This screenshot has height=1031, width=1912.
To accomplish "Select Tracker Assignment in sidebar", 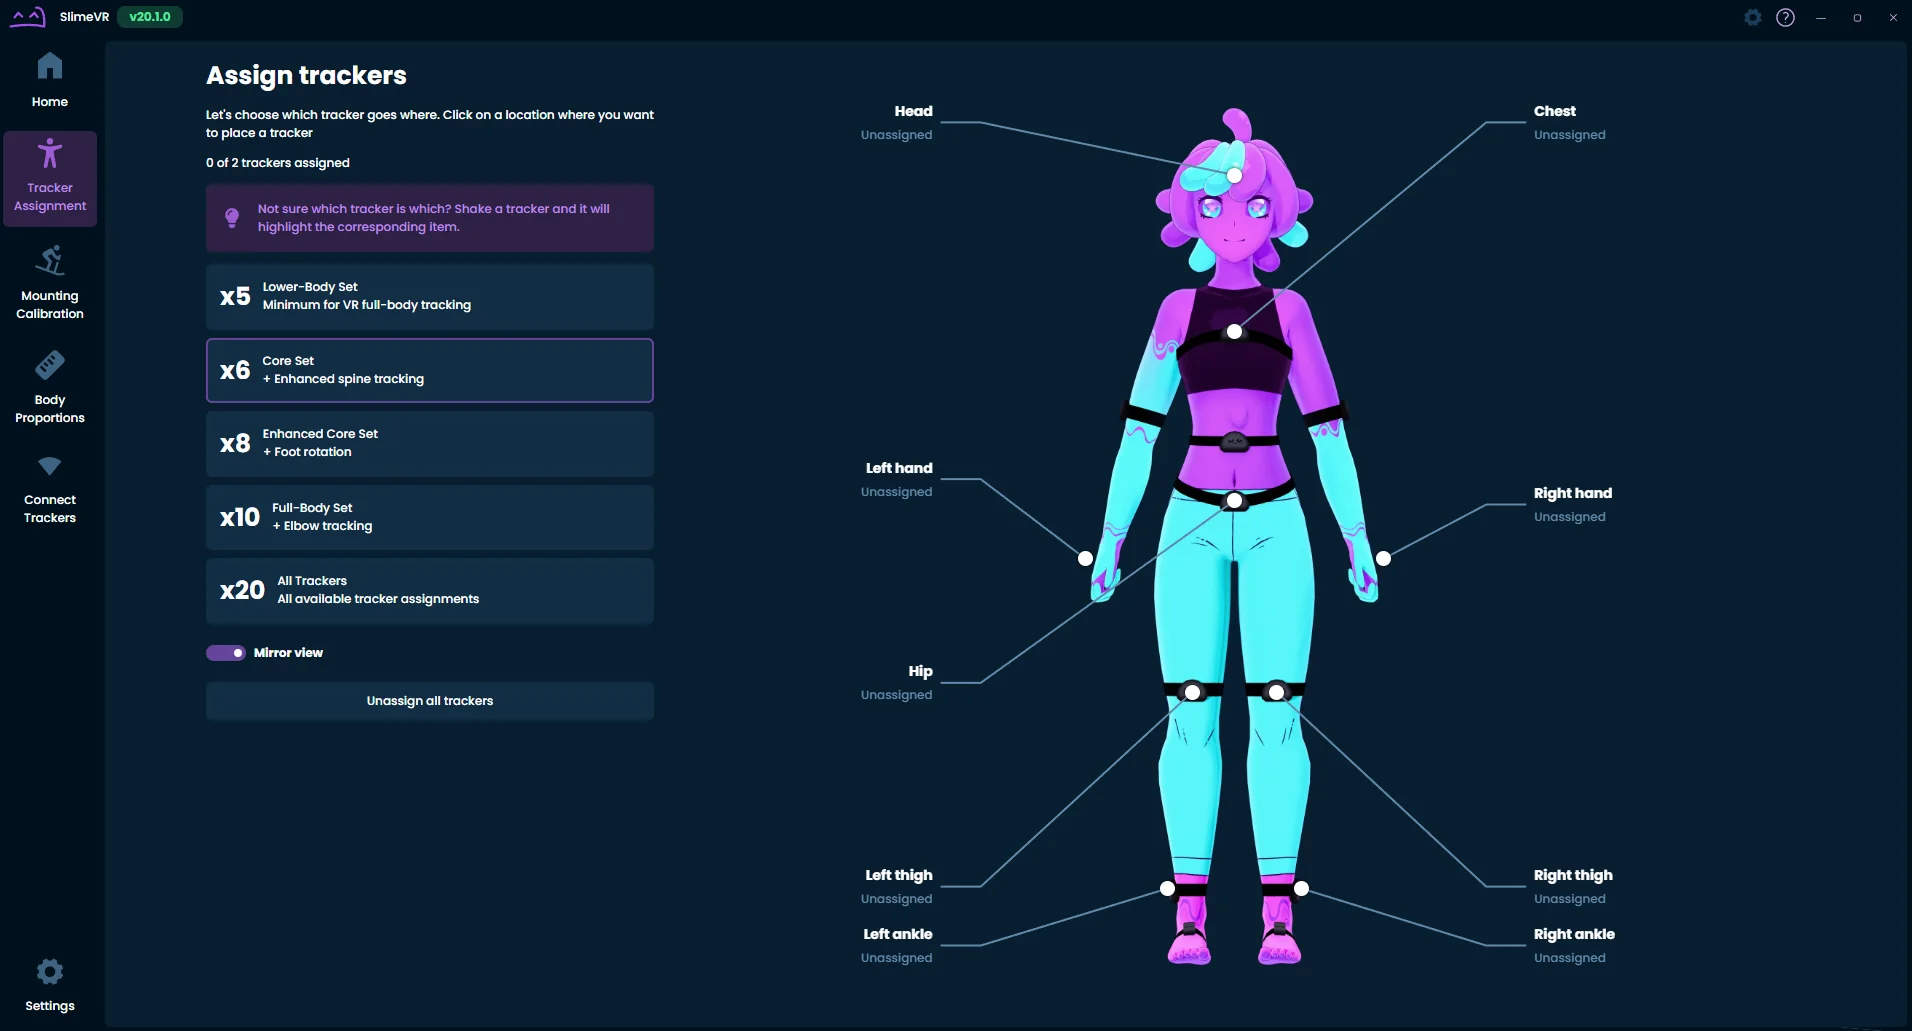I will tap(50, 178).
